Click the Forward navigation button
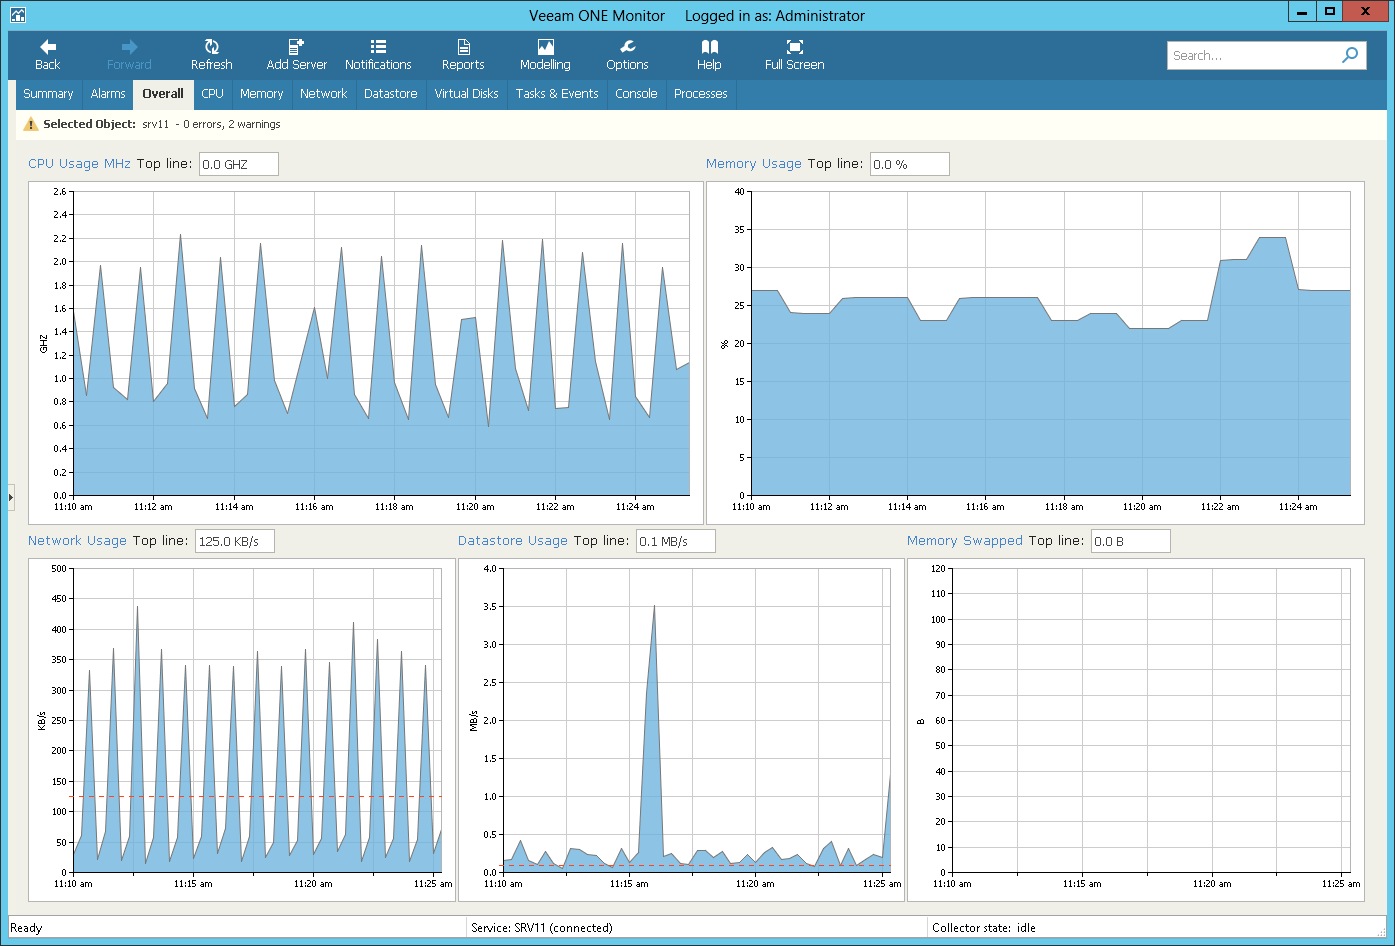The image size is (1395, 946). point(129,55)
